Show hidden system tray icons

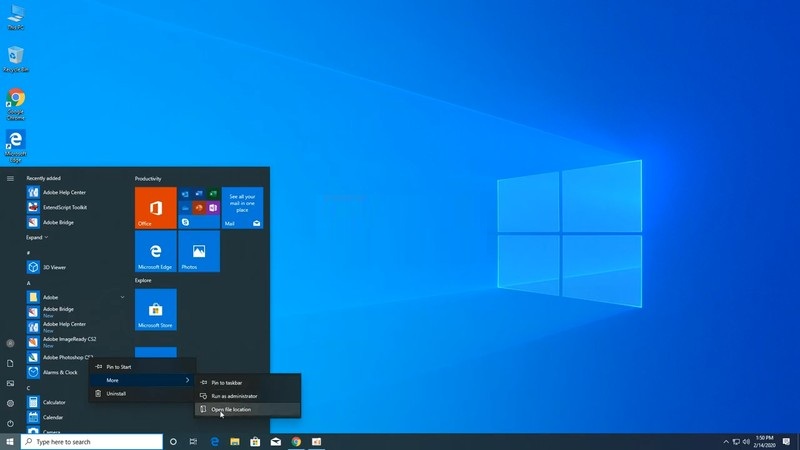coord(725,441)
